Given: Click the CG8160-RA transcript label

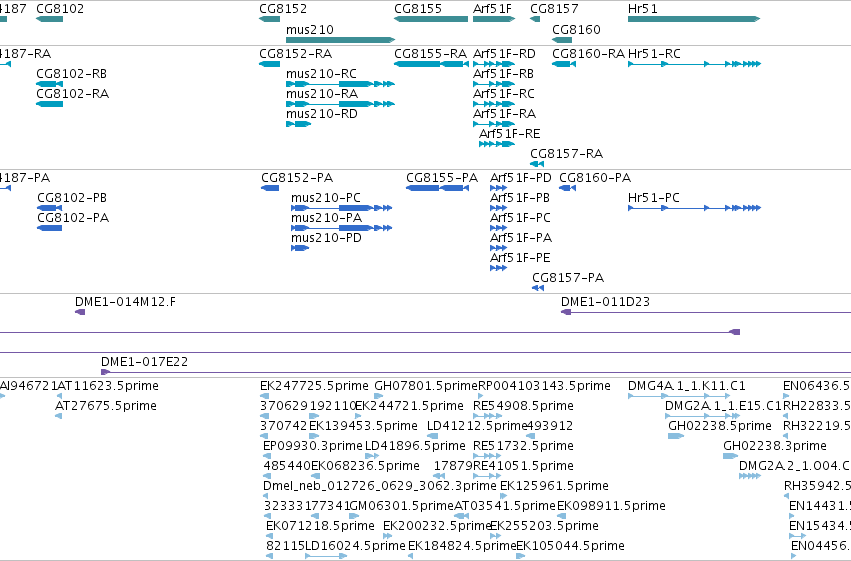Looking at the screenshot, I should (x=588, y=54).
